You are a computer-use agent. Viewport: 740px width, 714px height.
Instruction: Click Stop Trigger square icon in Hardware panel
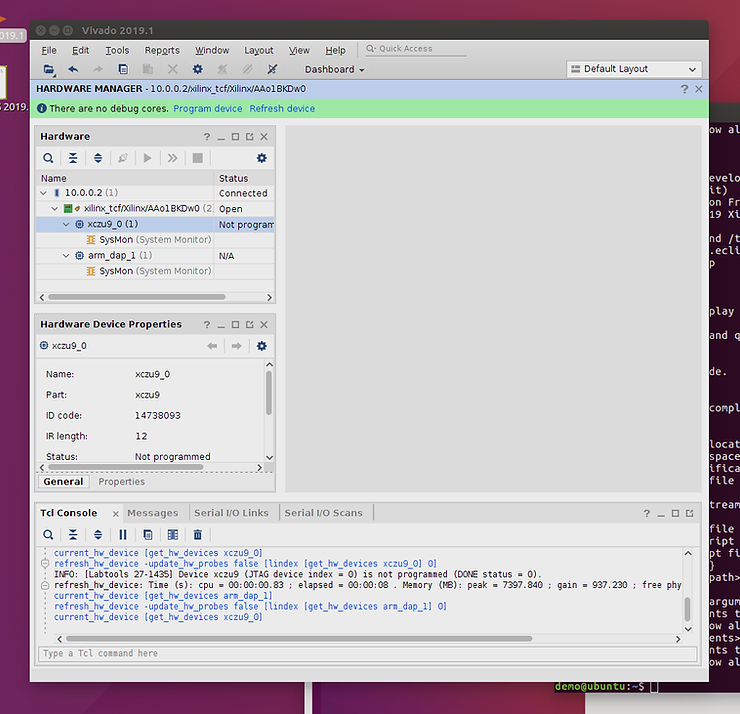coord(198,158)
